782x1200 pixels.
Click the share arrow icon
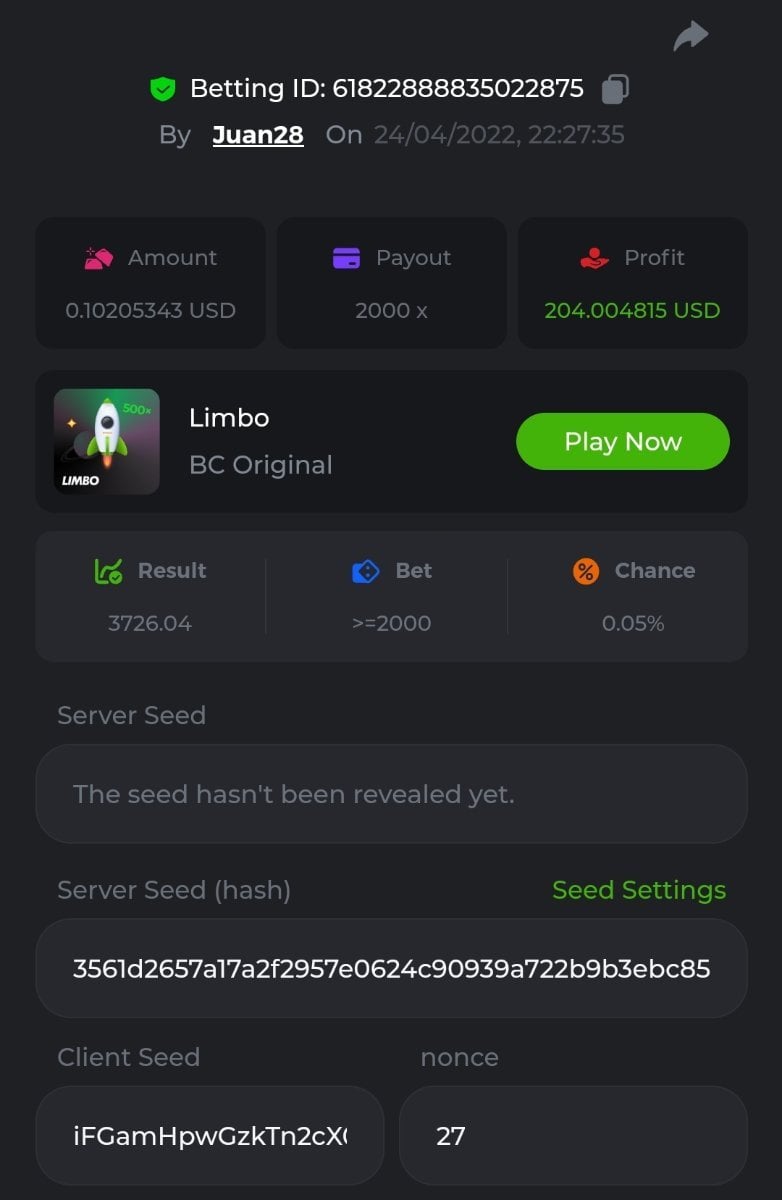click(x=690, y=37)
